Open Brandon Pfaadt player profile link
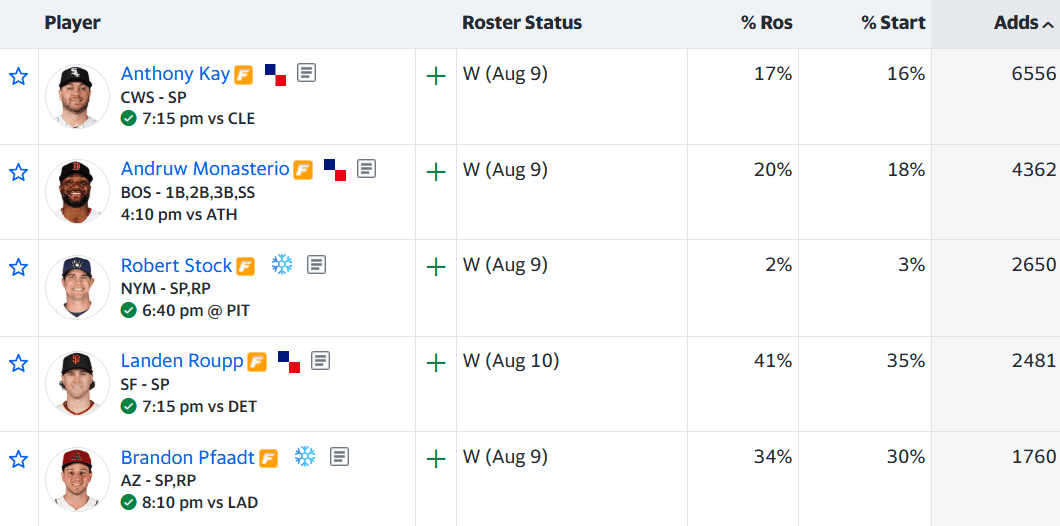The image size is (1060, 526). click(188, 458)
